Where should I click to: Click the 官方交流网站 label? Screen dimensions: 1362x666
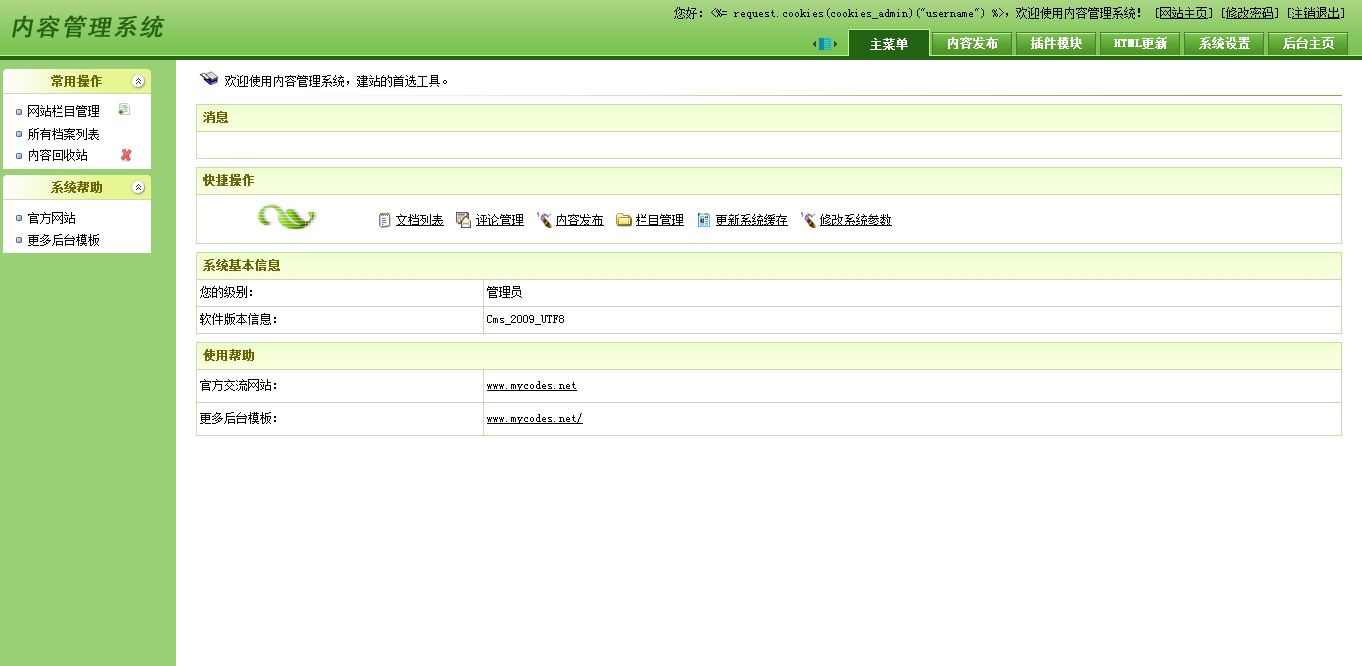[238, 386]
